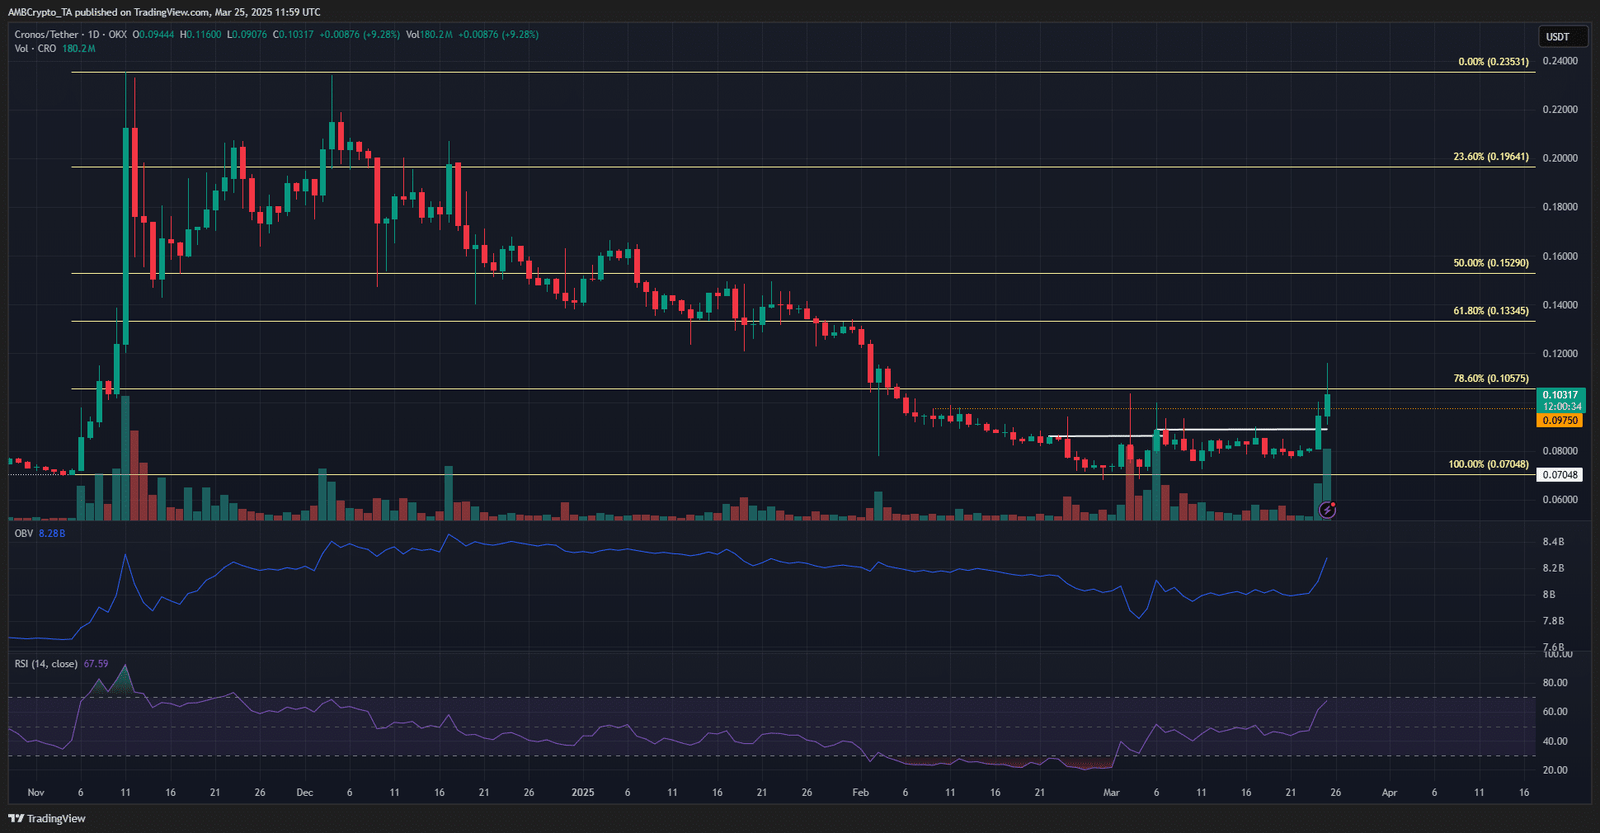Click the AMBCrypto_TA published header text
This screenshot has height=833, width=1600.
point(164,12)
